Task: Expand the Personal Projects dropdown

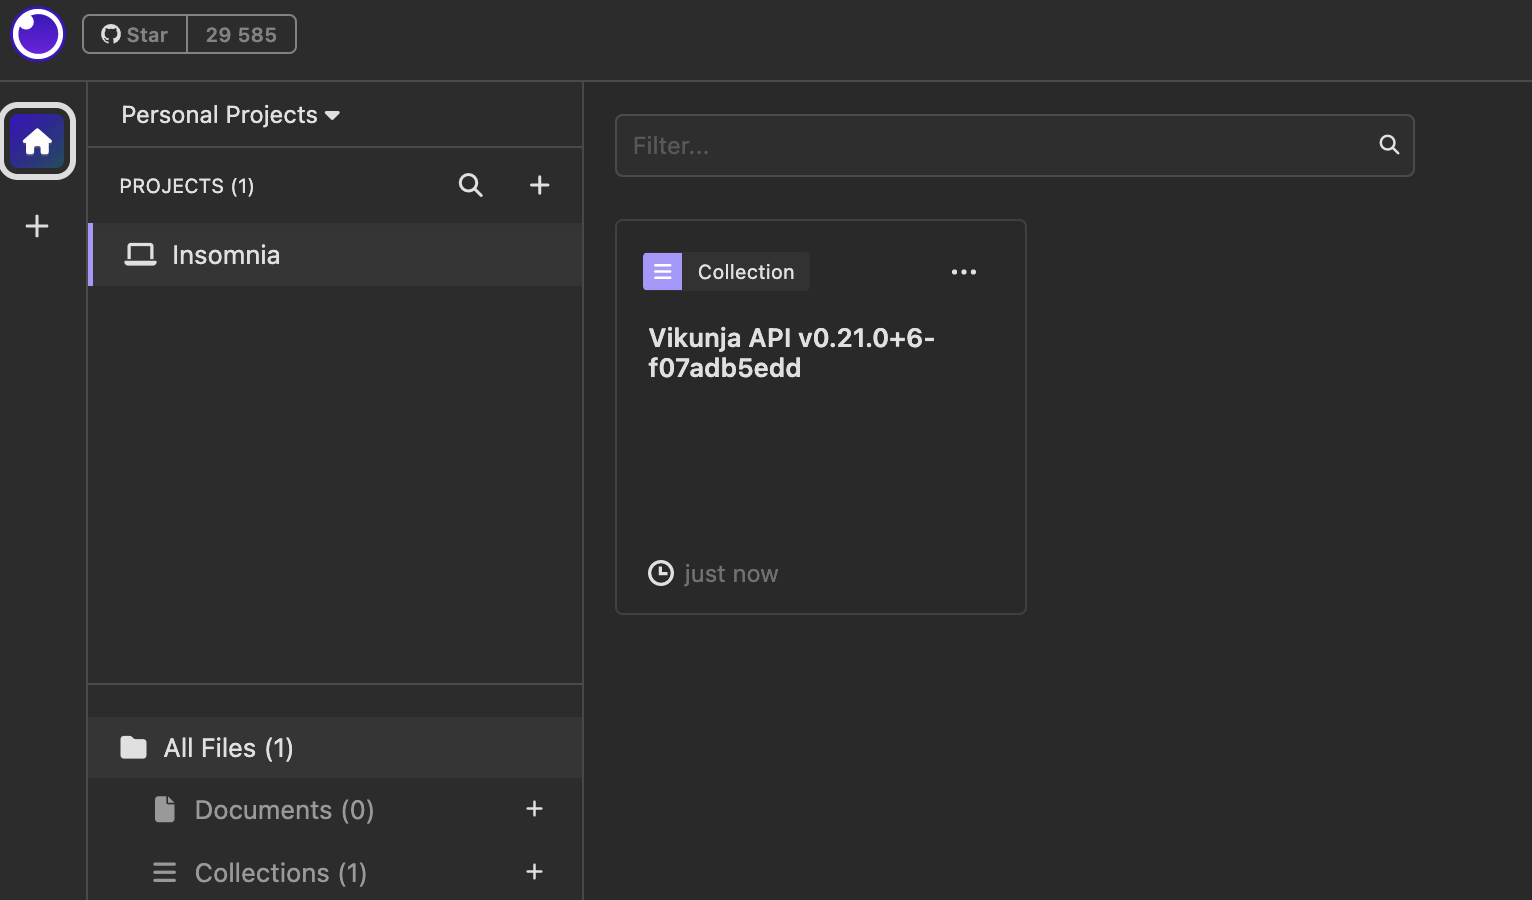Action: point(230,115)
